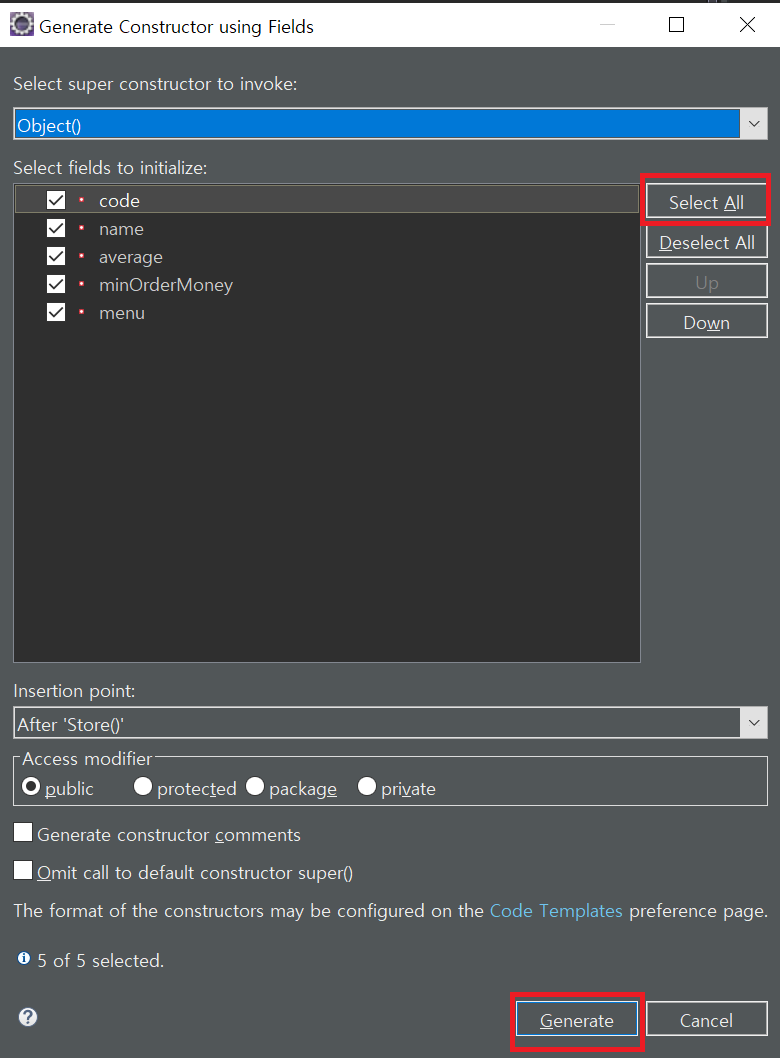
Task: Uncheck the name field checkbox
Action: coord(56,229)
